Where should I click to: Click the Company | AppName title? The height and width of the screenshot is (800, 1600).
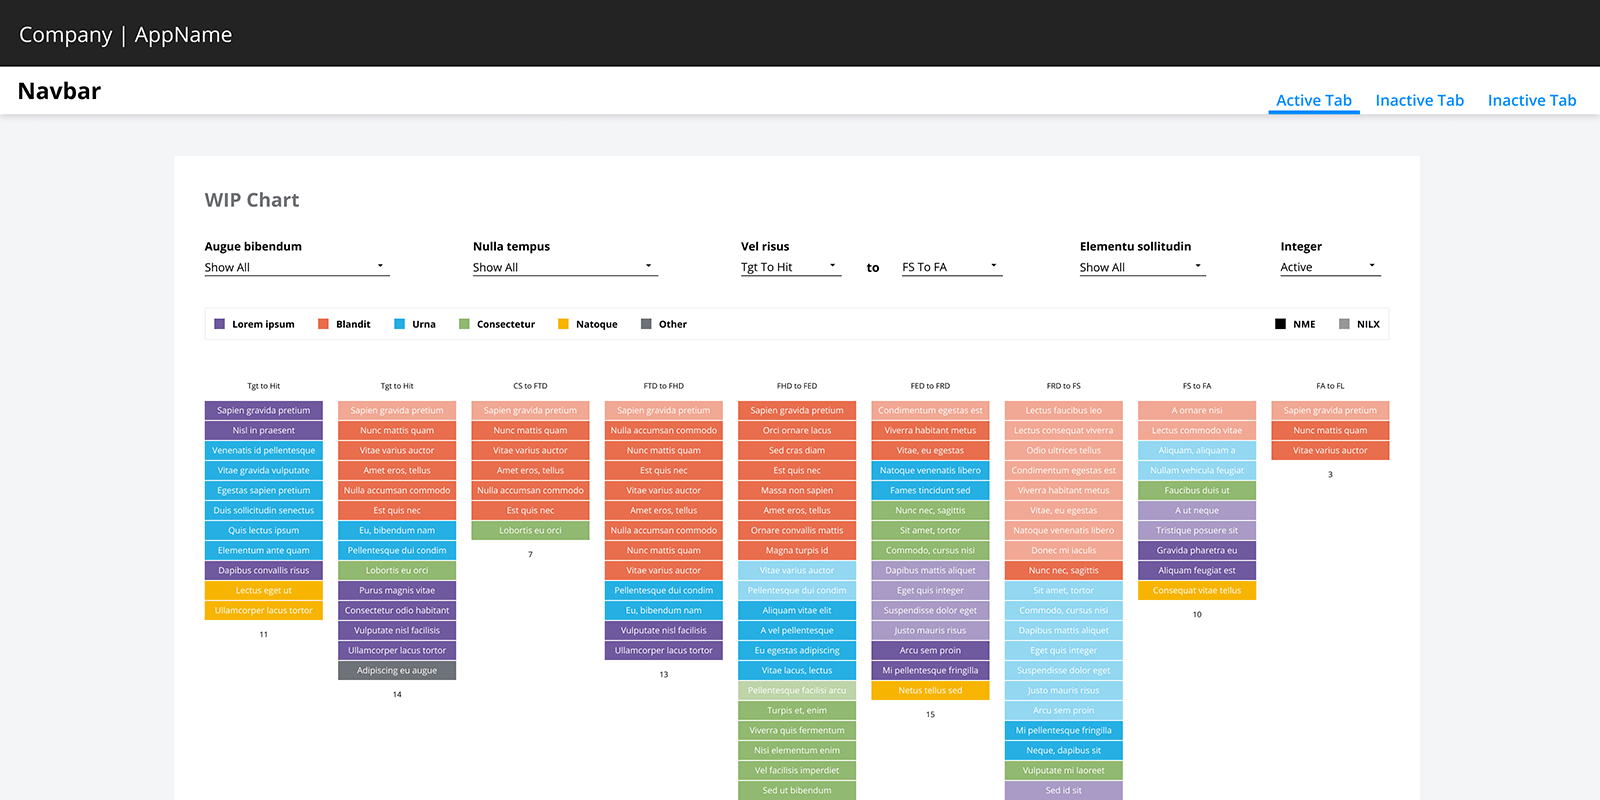(126, 34)
